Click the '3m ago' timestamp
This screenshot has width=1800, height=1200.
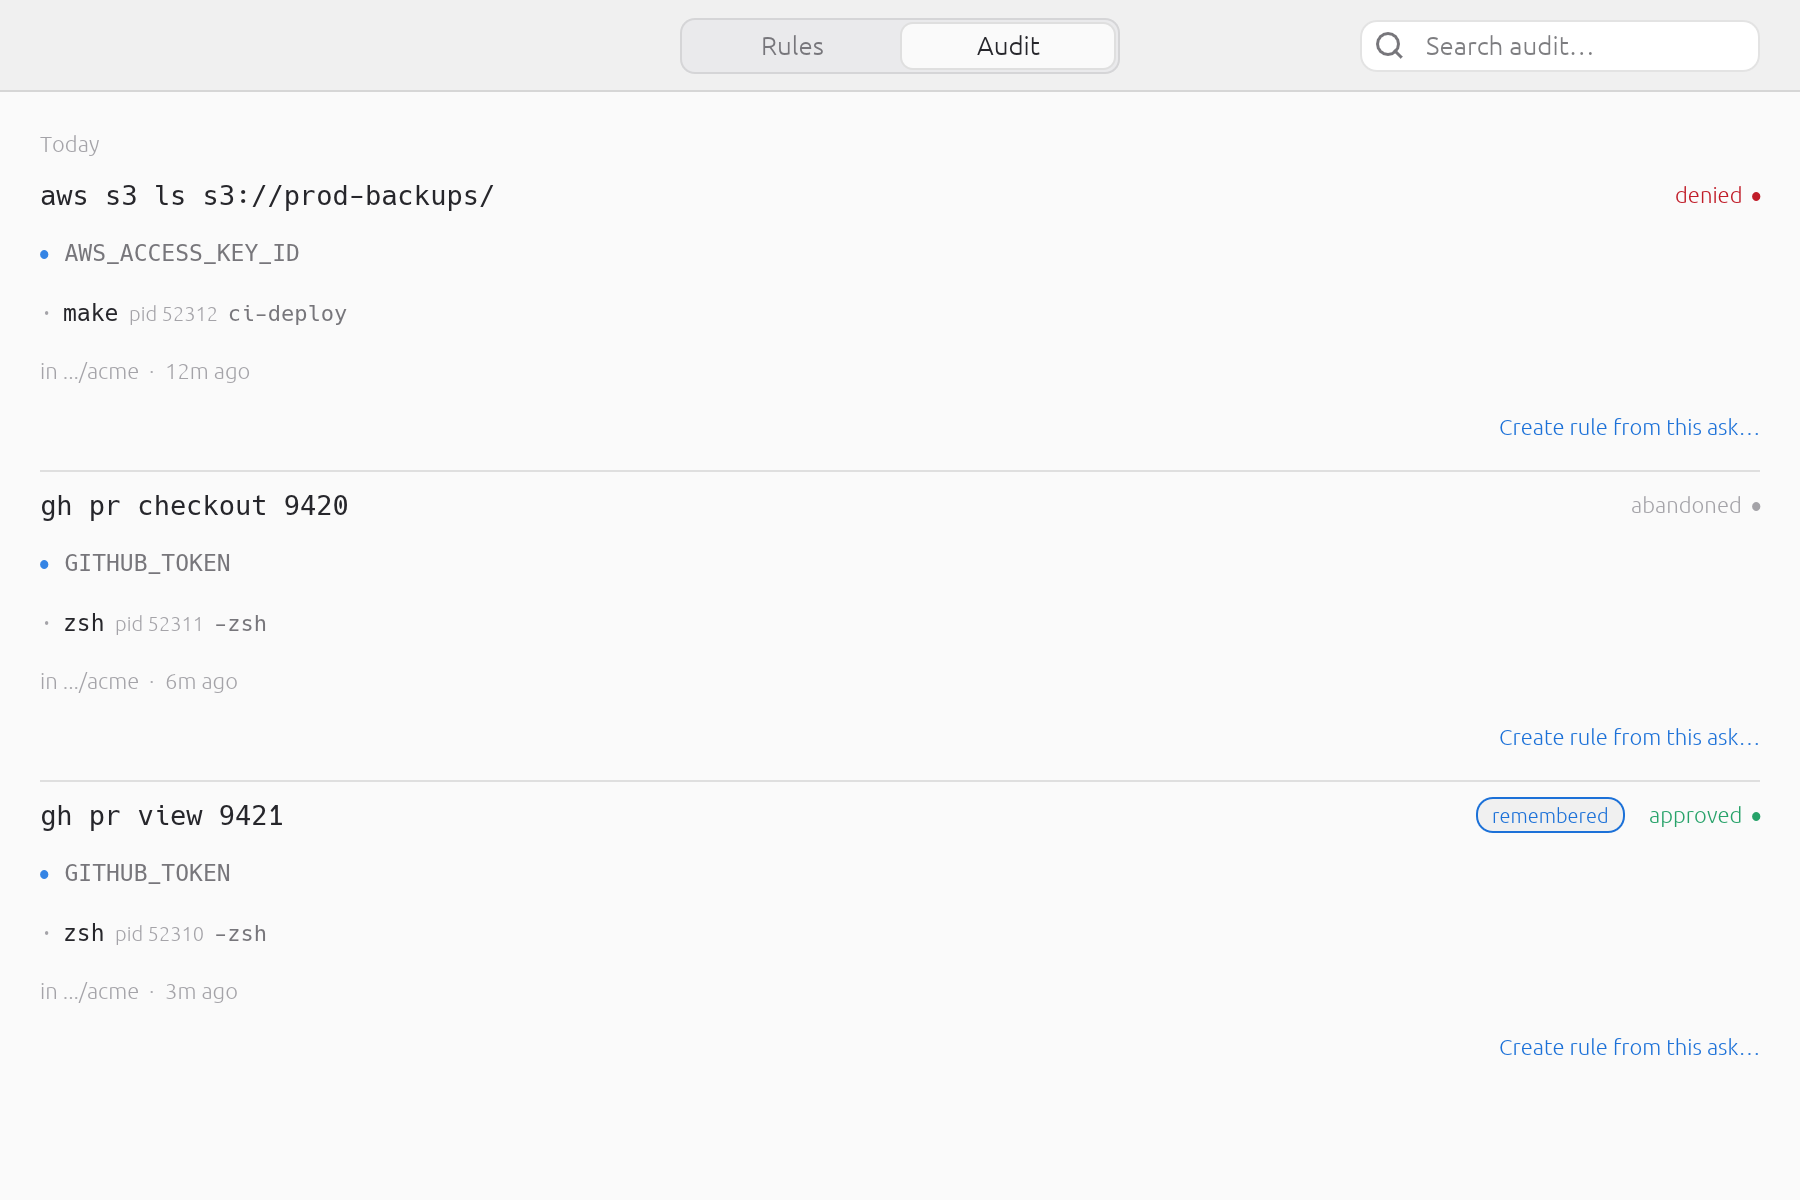click(x=201, y=992)
